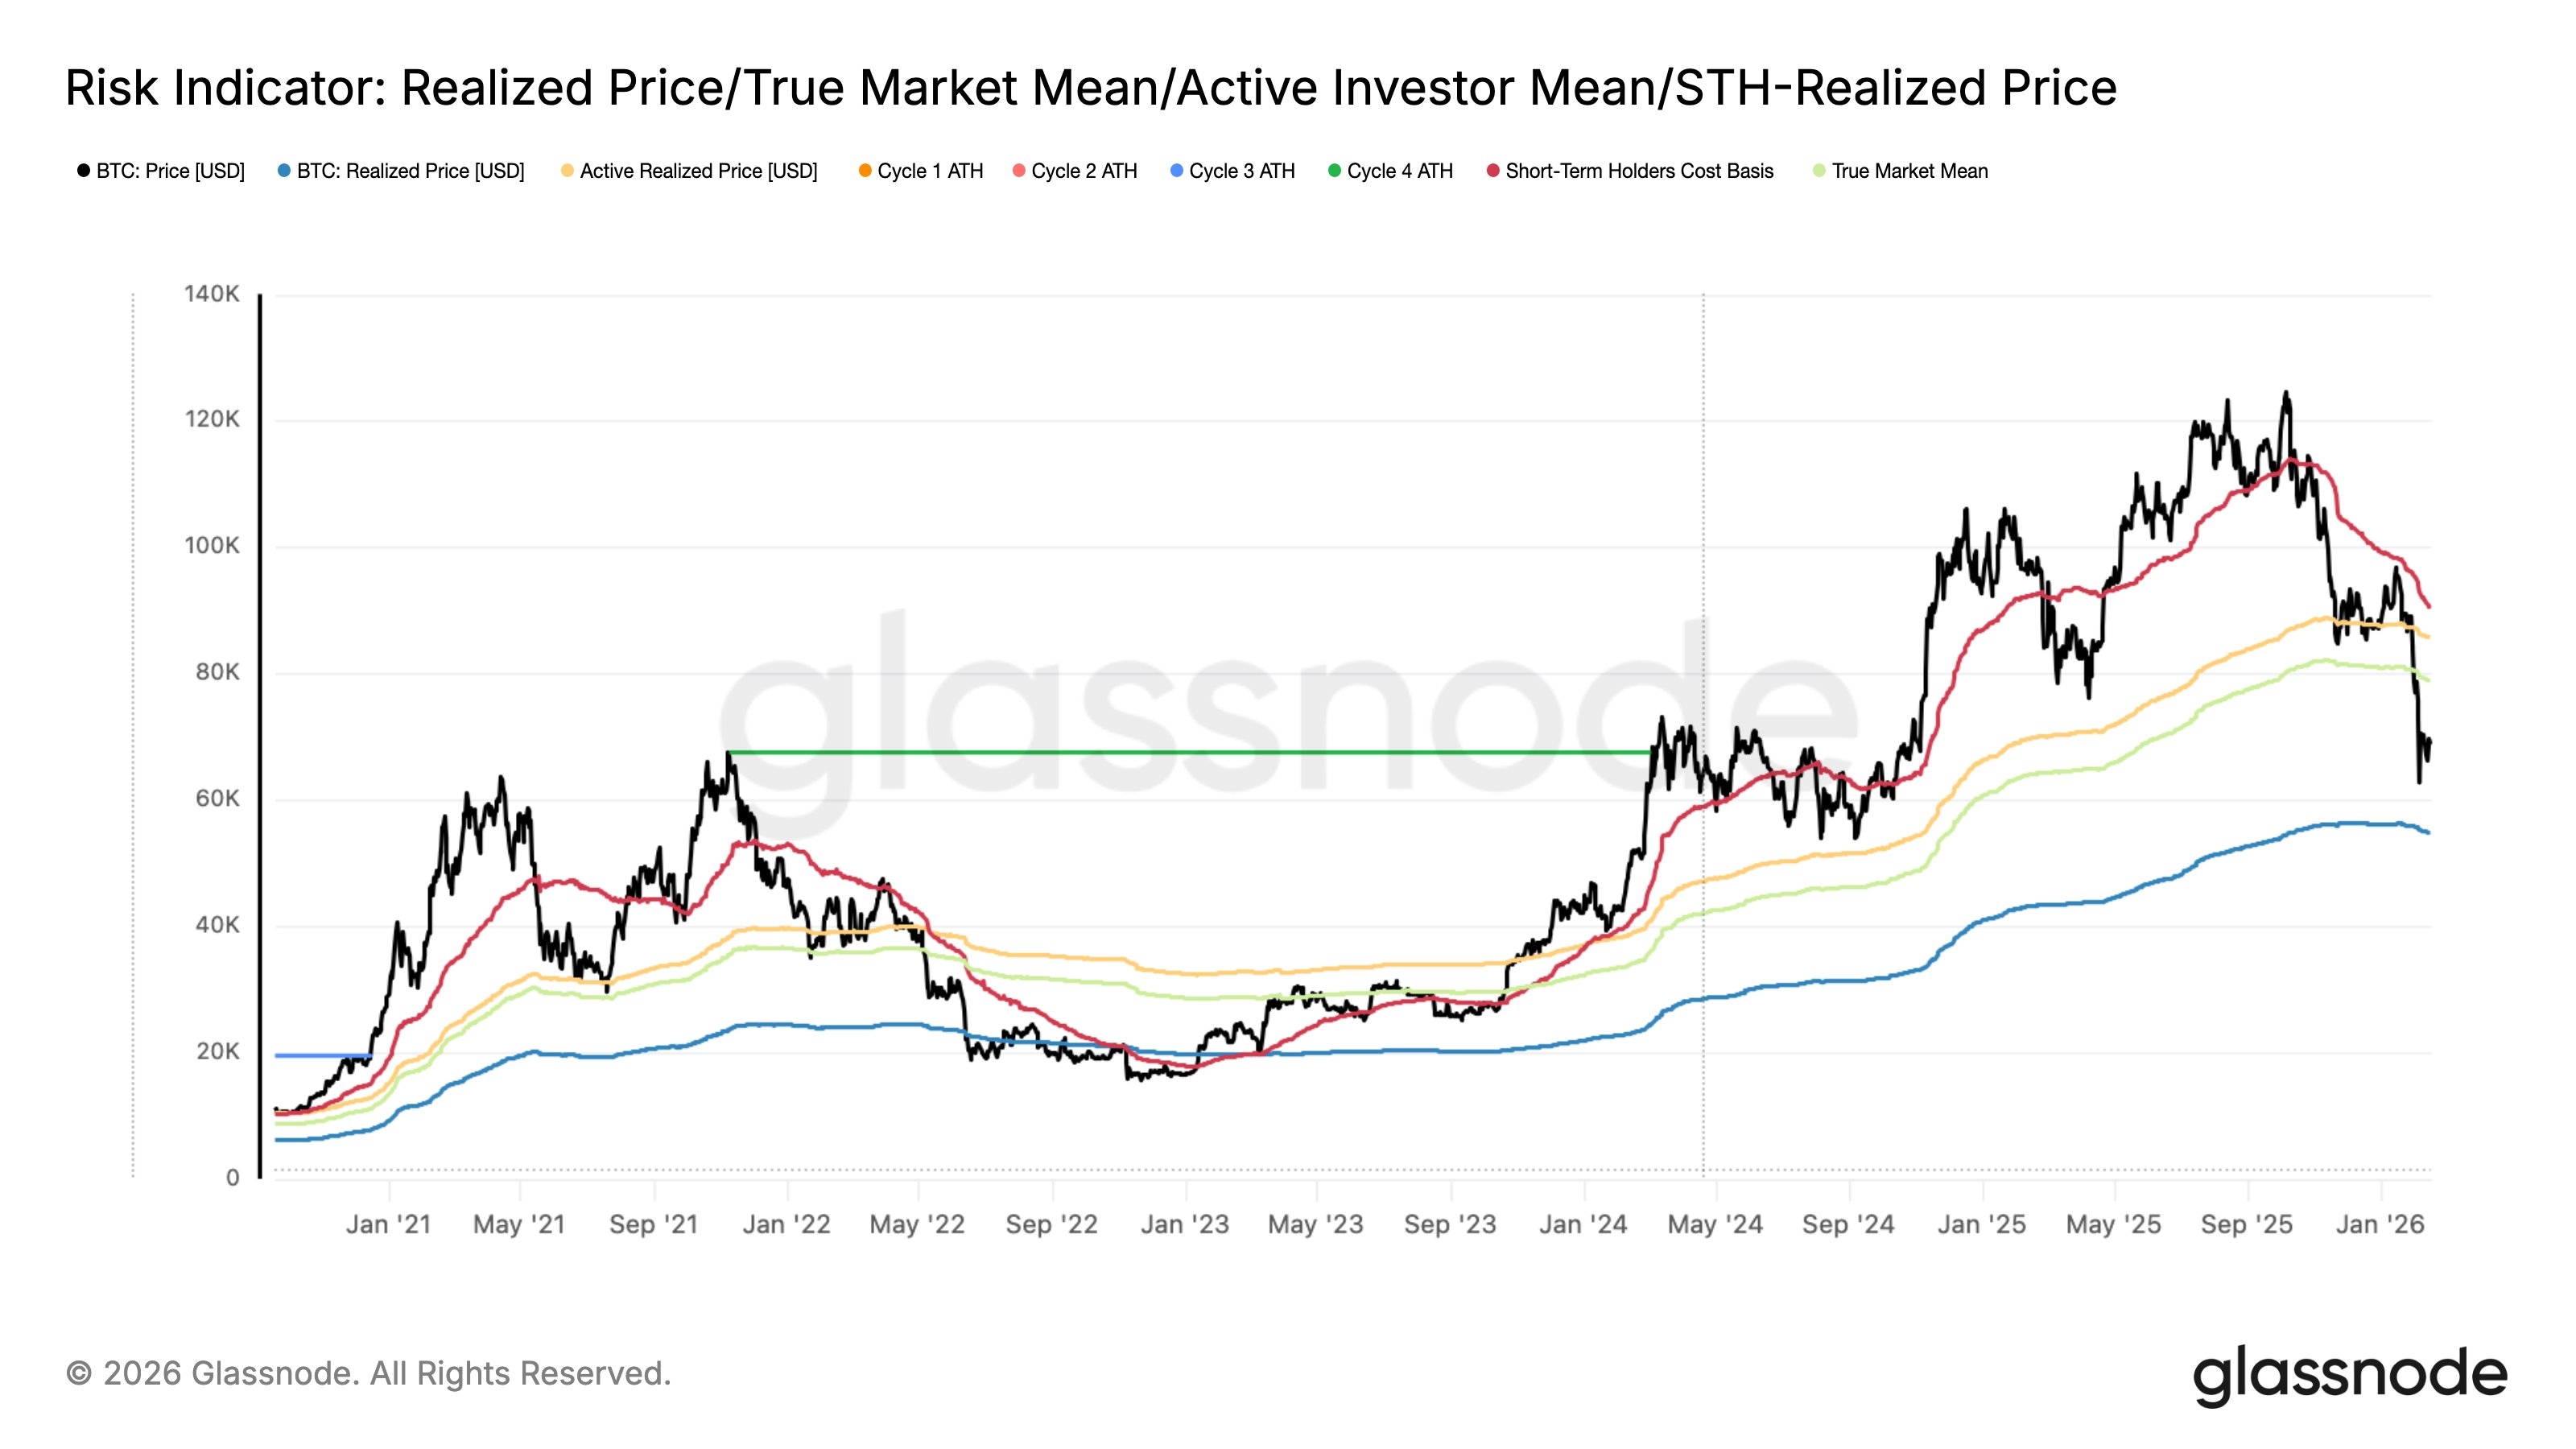Select the Jan '24 x-axis label
The image size is (2576, 1449).
(x=1583, y=1225)
